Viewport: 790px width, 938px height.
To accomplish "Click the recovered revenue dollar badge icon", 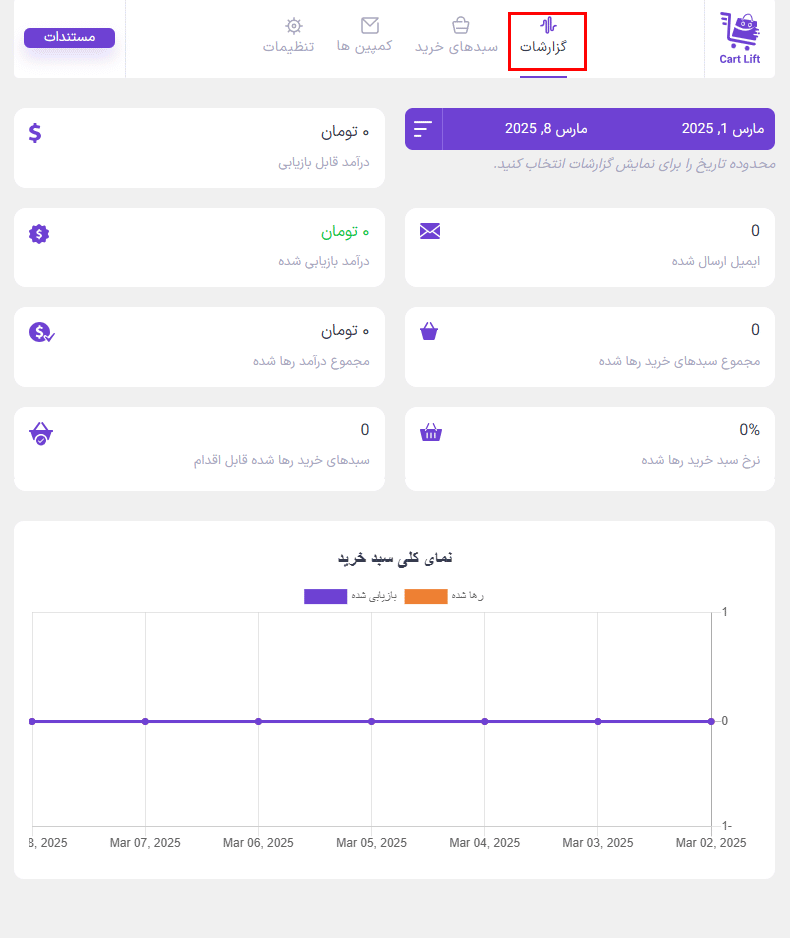I will click(x=39, y=234).
